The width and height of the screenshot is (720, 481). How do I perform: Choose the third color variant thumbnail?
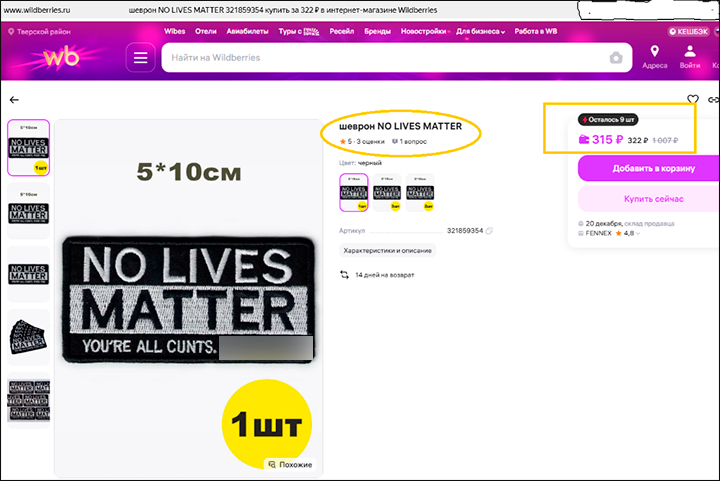420,193
